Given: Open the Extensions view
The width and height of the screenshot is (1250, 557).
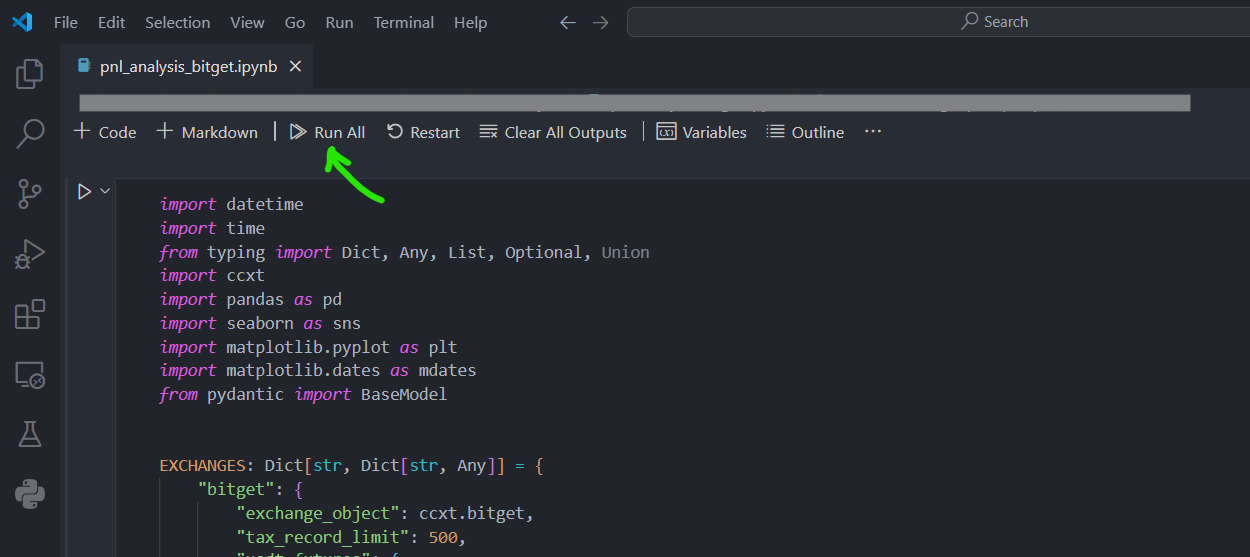Looking at the screenshot, I should tap(30, 314).
